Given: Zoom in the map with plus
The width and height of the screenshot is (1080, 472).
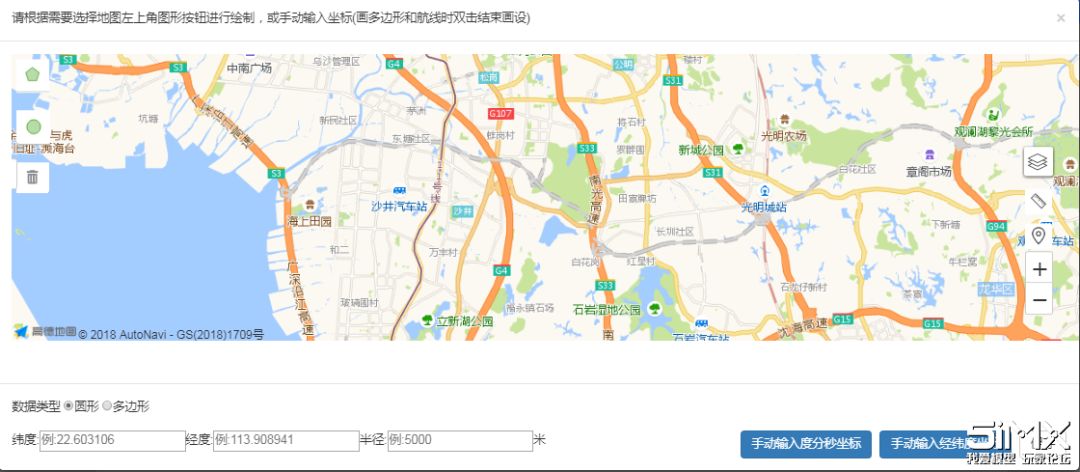Looking at the screenshot, I should (1039, 269).
